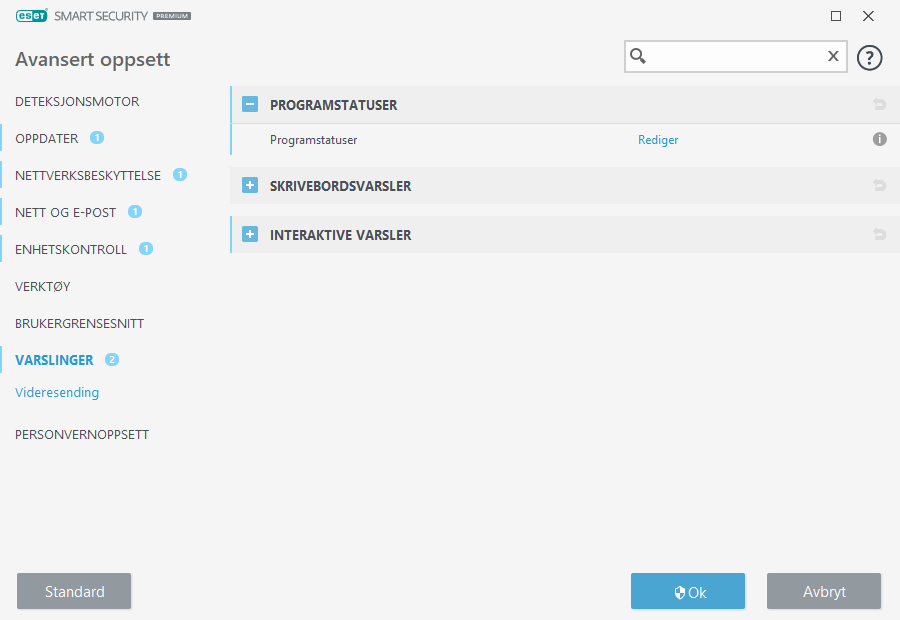Open ENHETSKONTROLL settings

[x=71, y=250]
